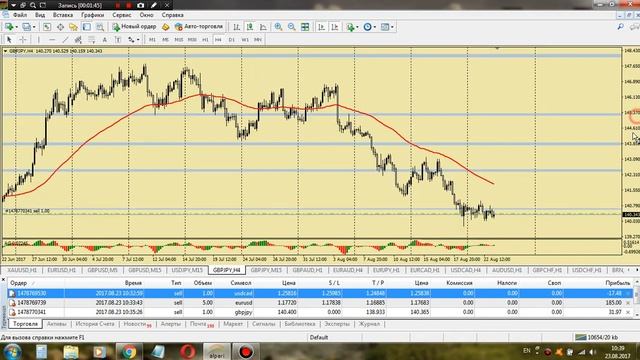Select the equidistant channel tool
The image size is (640, 360).
[78, 40]
